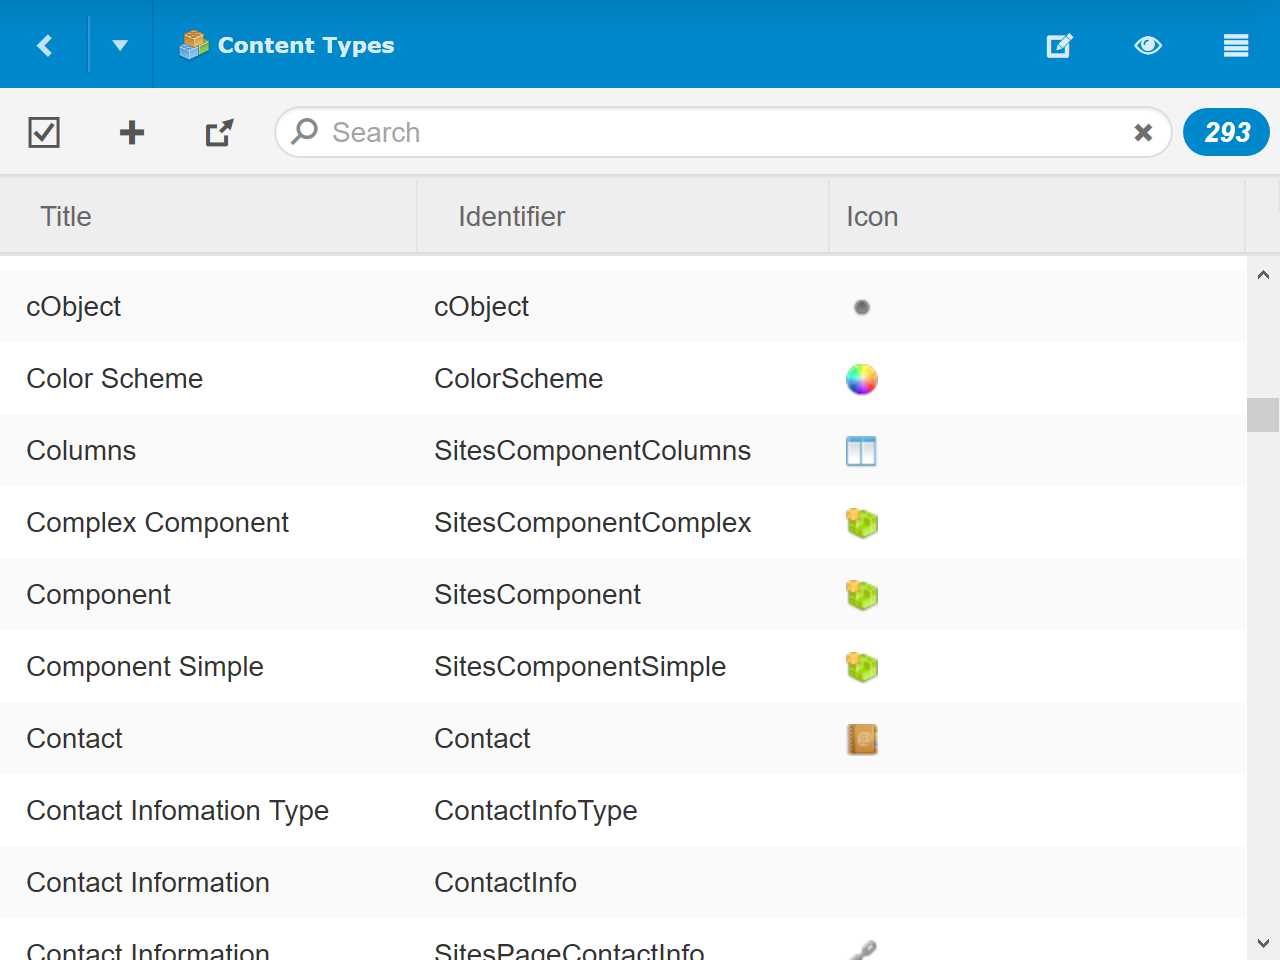Viewport: 1280px width, 960px height.
Task: Open the hamburger list menu
Action: point(1236,45)
